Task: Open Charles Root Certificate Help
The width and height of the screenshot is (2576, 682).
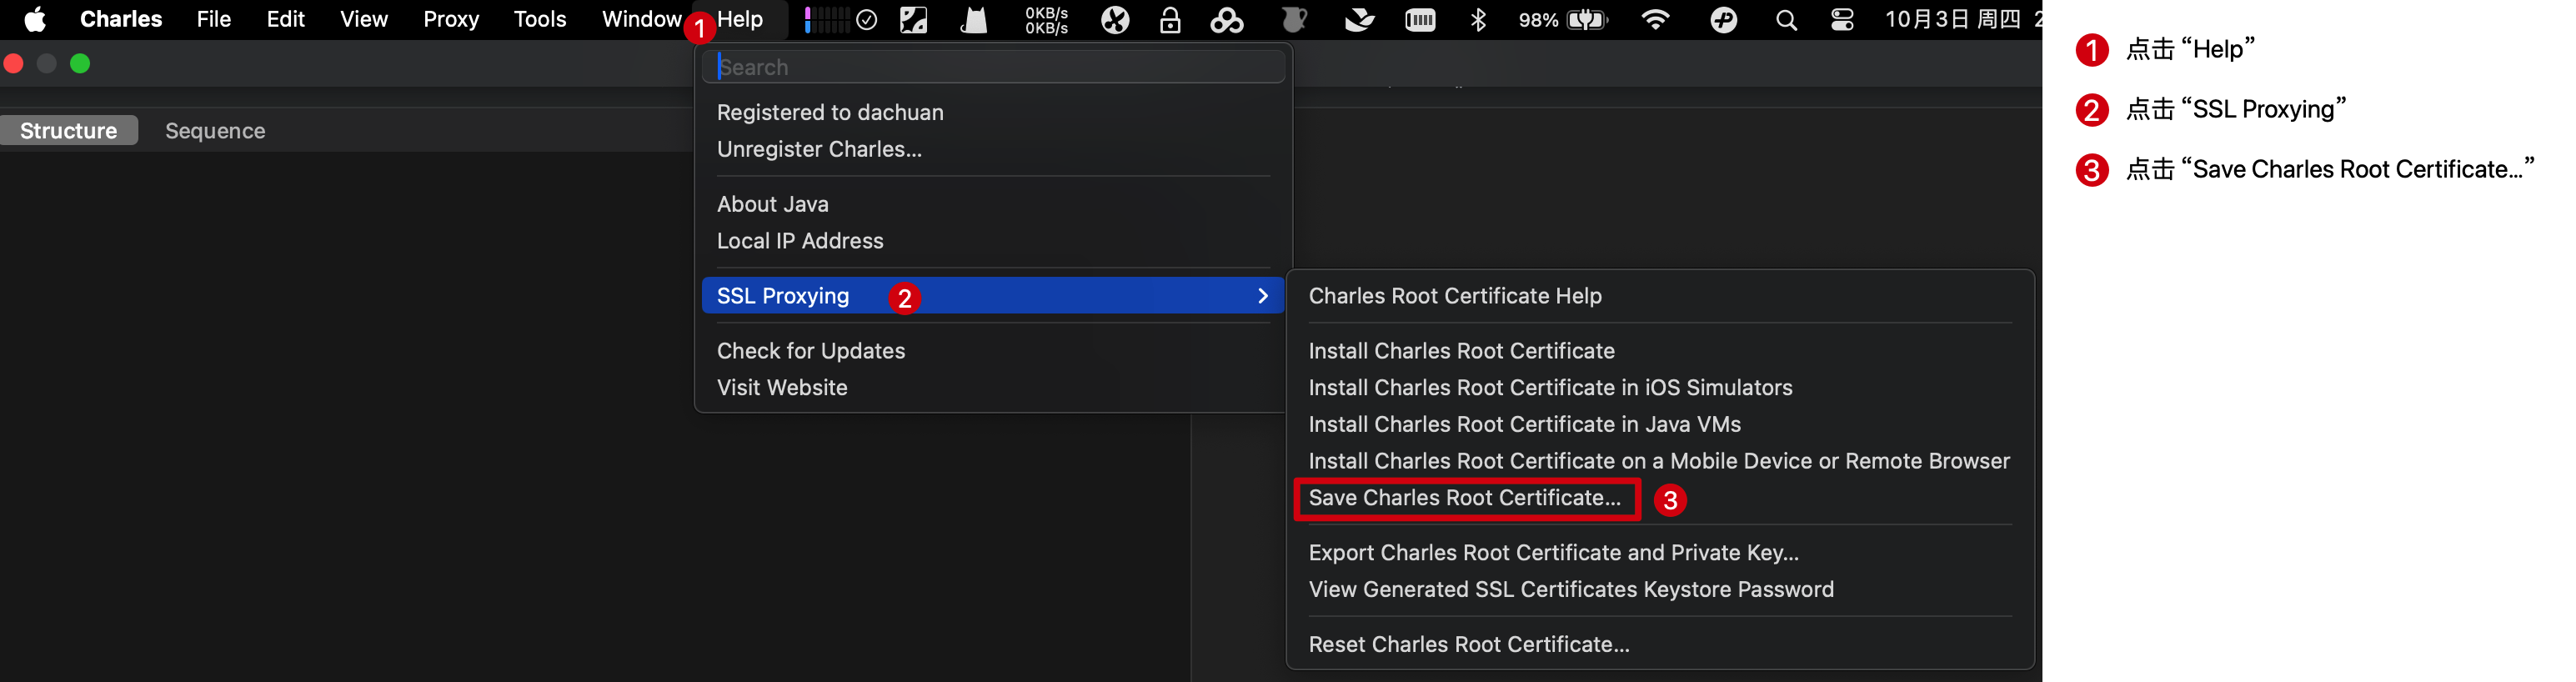Action: click(x=1455, y=296)
